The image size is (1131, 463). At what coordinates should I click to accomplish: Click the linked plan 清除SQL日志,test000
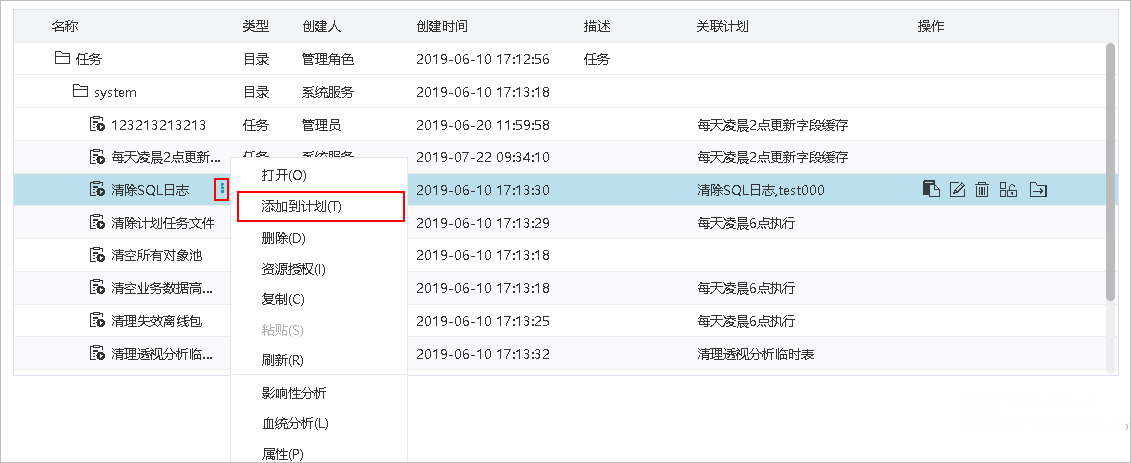click(x=760, y=190)
